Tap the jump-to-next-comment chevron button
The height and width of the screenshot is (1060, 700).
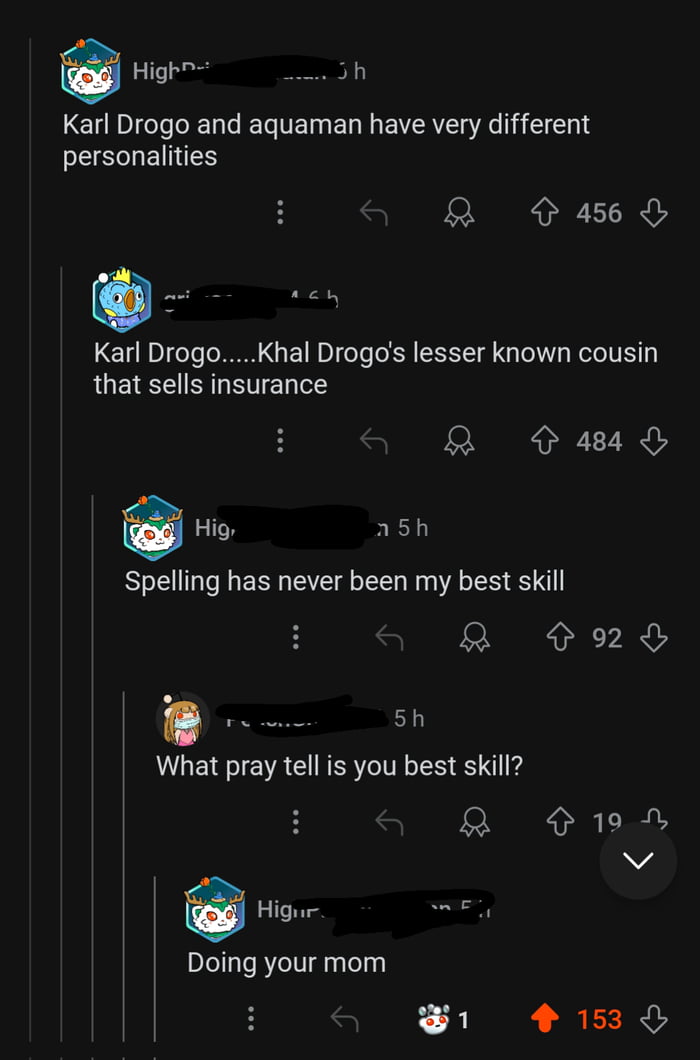(x=638, y=861)
